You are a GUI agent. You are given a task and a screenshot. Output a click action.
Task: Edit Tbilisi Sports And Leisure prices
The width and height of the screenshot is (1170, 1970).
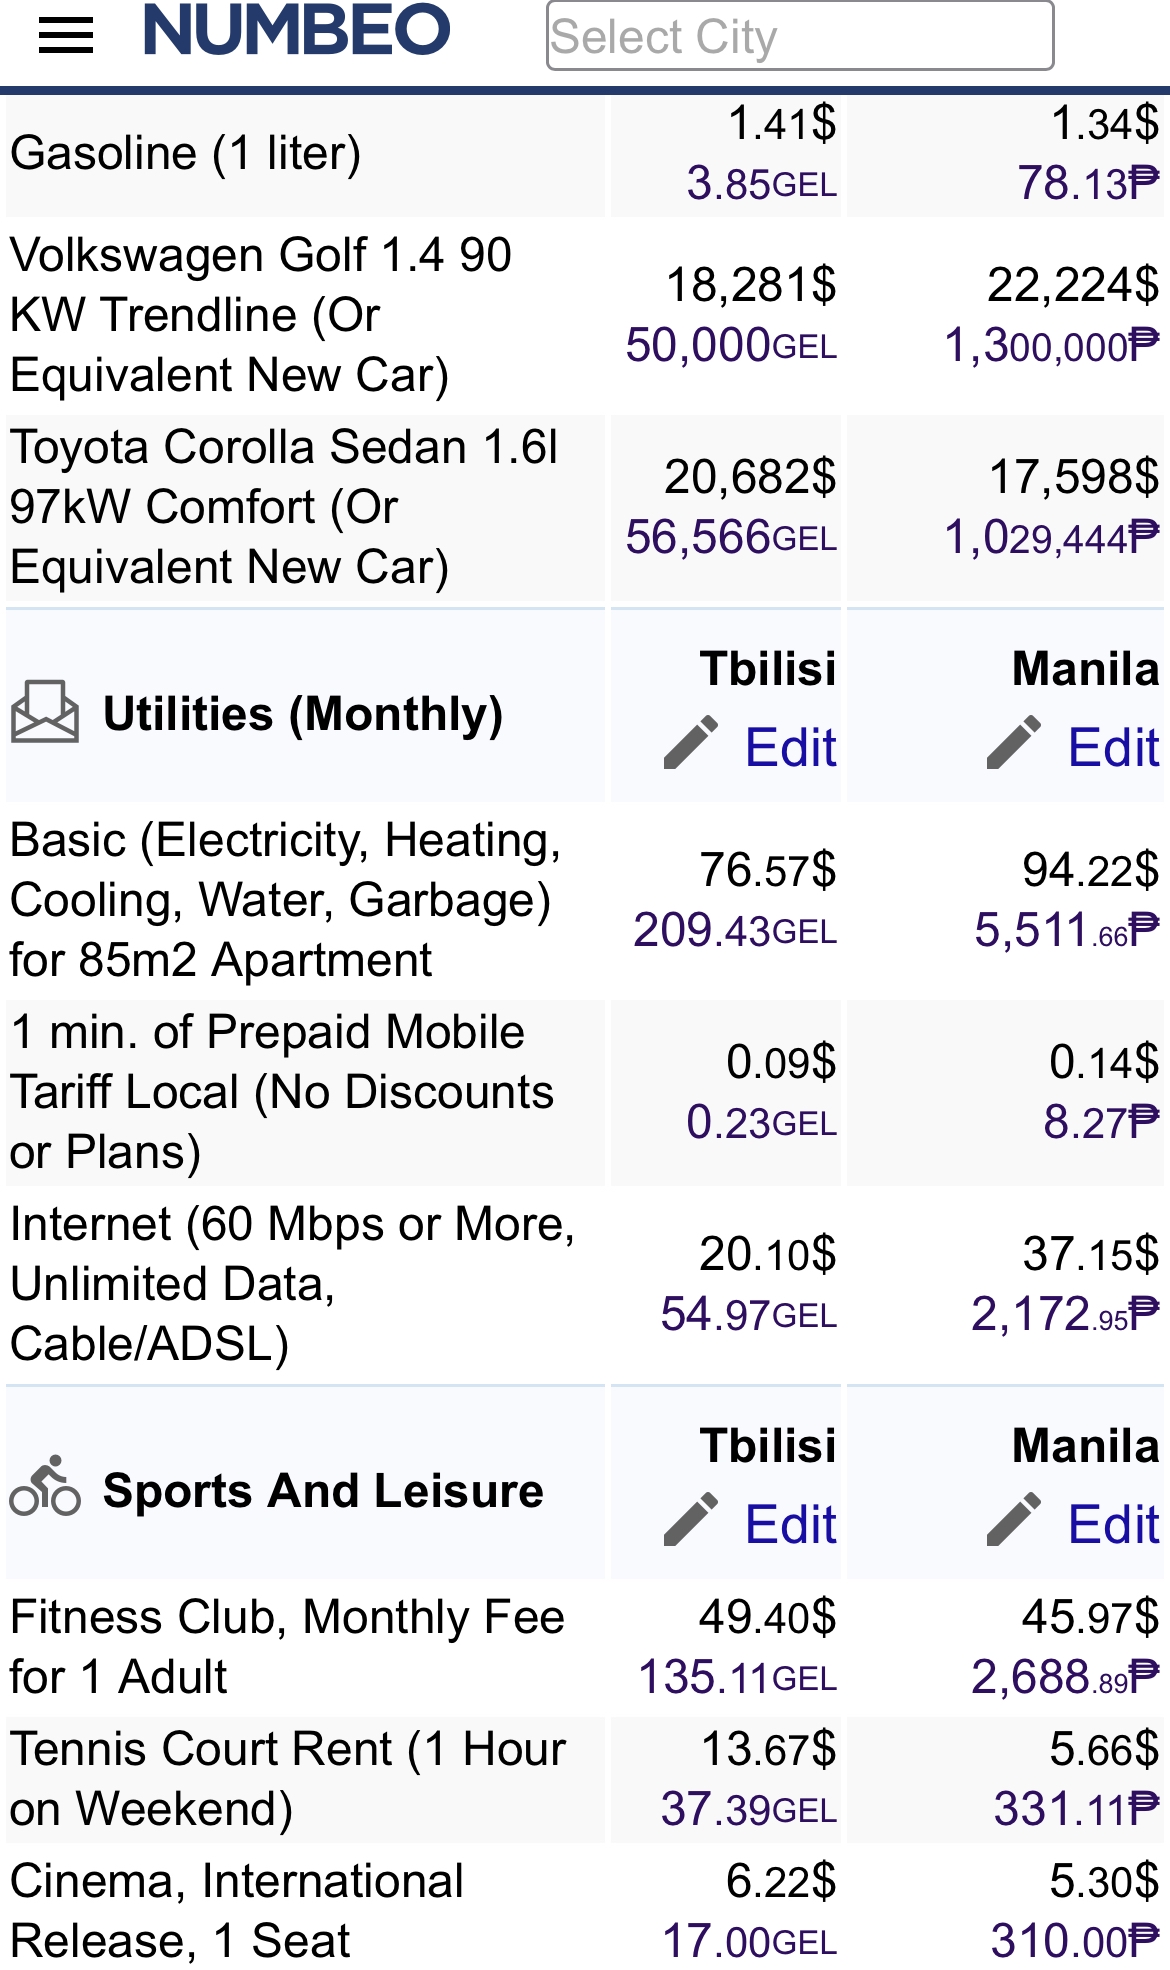pos(790,1525)
